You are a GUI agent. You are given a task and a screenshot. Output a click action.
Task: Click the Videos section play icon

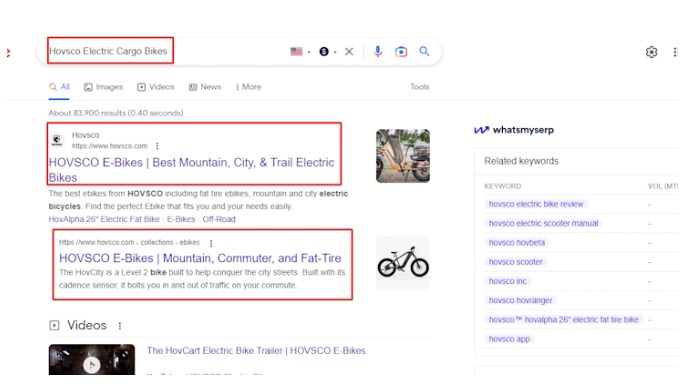point(54,325)
